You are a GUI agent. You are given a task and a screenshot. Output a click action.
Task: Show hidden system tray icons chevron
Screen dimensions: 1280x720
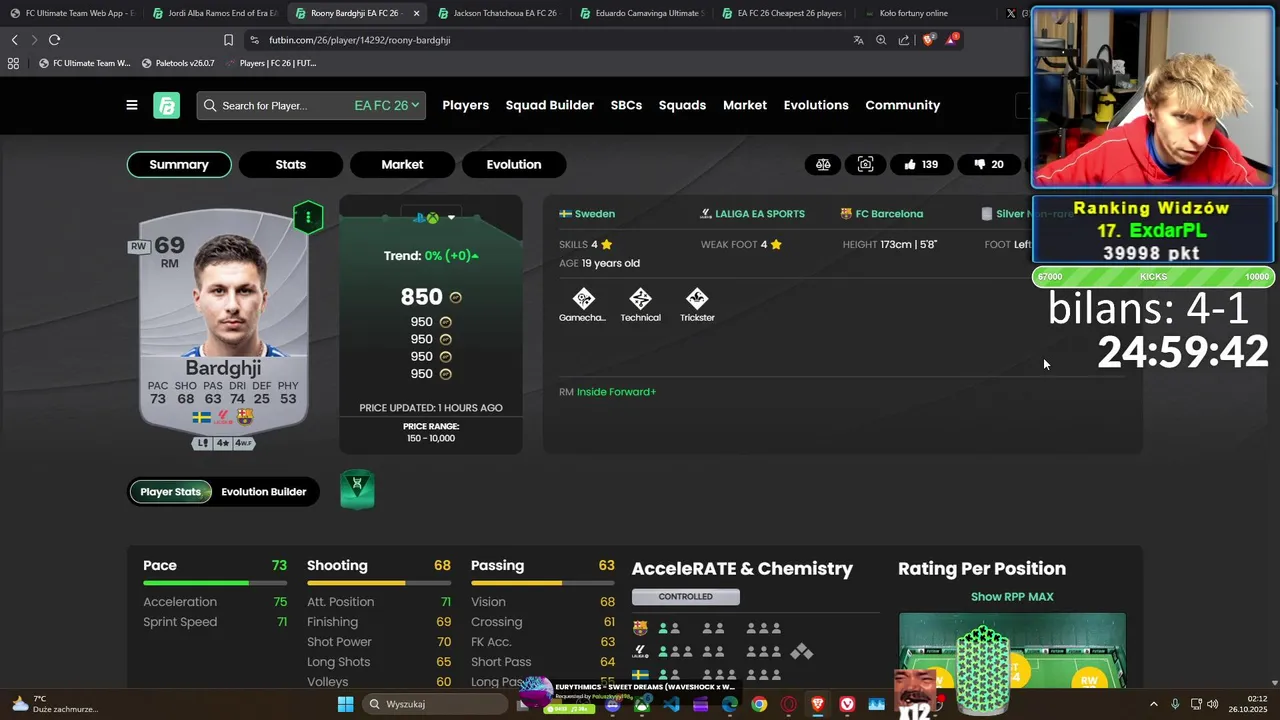tap(1153, 704)
